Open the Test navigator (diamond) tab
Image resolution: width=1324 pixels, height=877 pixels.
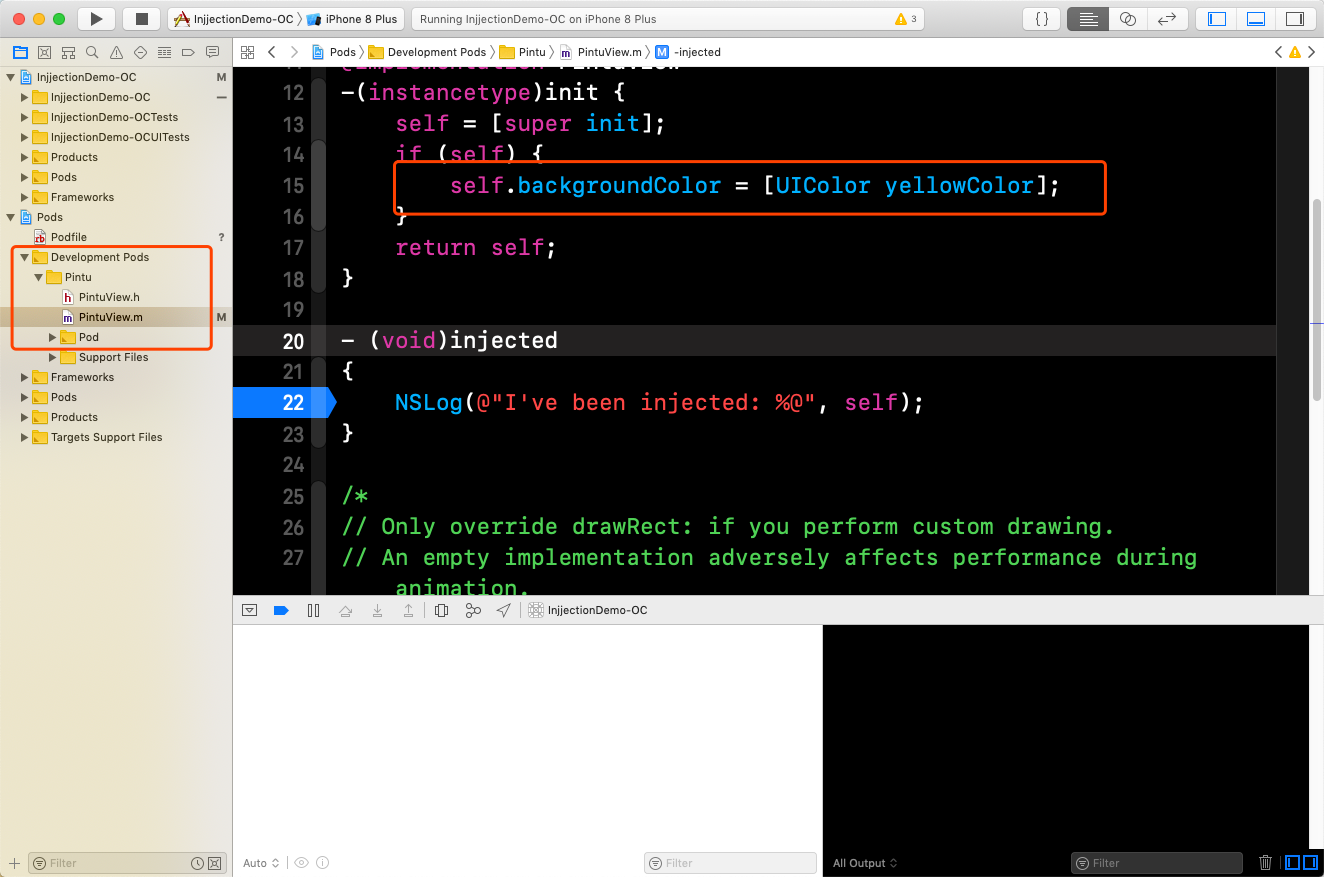click(140, 52)
